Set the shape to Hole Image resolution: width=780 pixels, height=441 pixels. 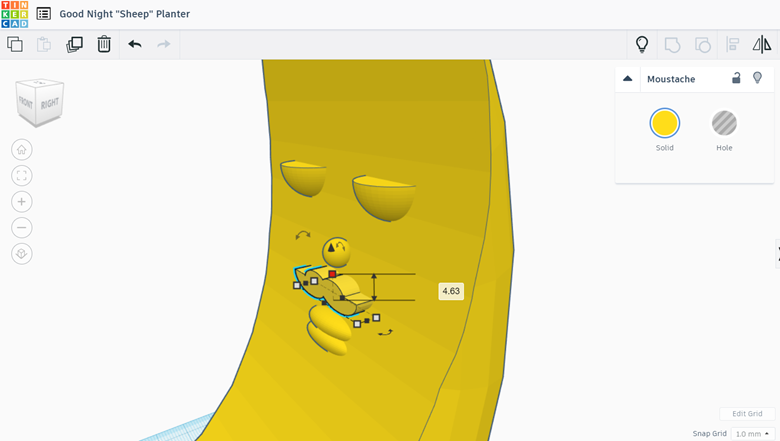pyautogui.click(x=724, y=123)
